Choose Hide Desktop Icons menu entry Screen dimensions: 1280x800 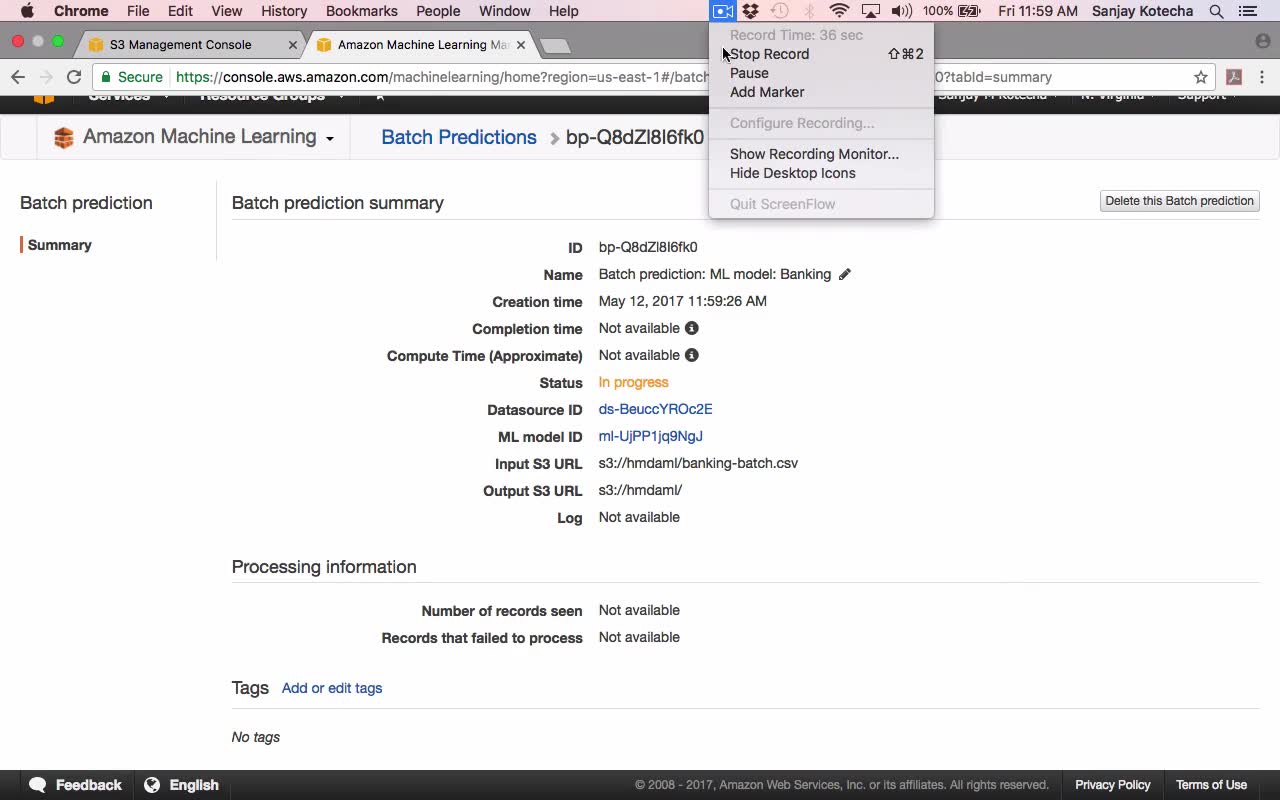pyautogui.click(x=793, y=173)
